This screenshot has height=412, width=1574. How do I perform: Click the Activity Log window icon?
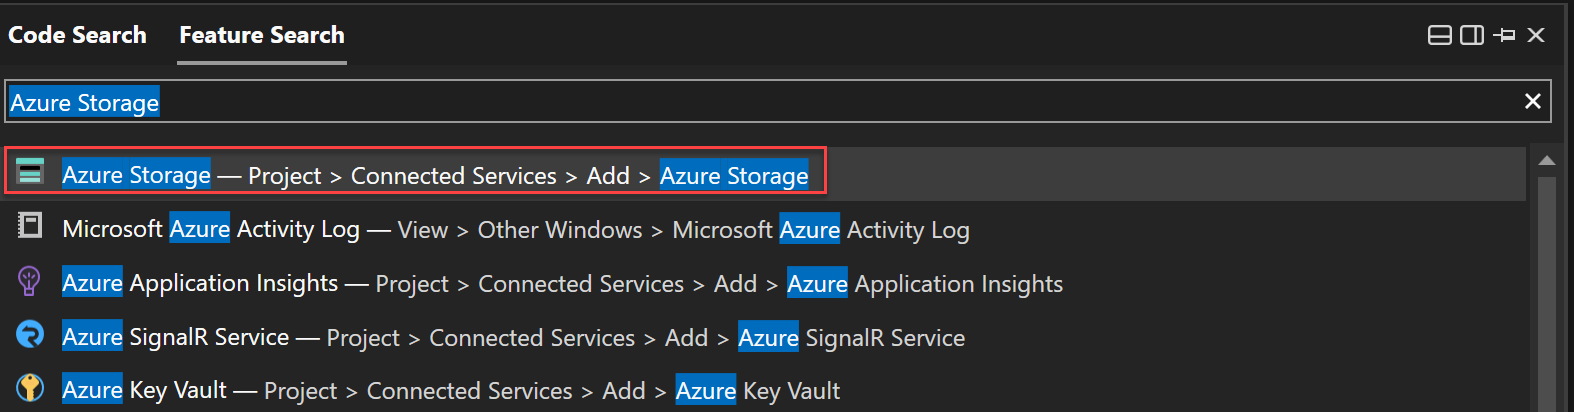tap(30, 226)
